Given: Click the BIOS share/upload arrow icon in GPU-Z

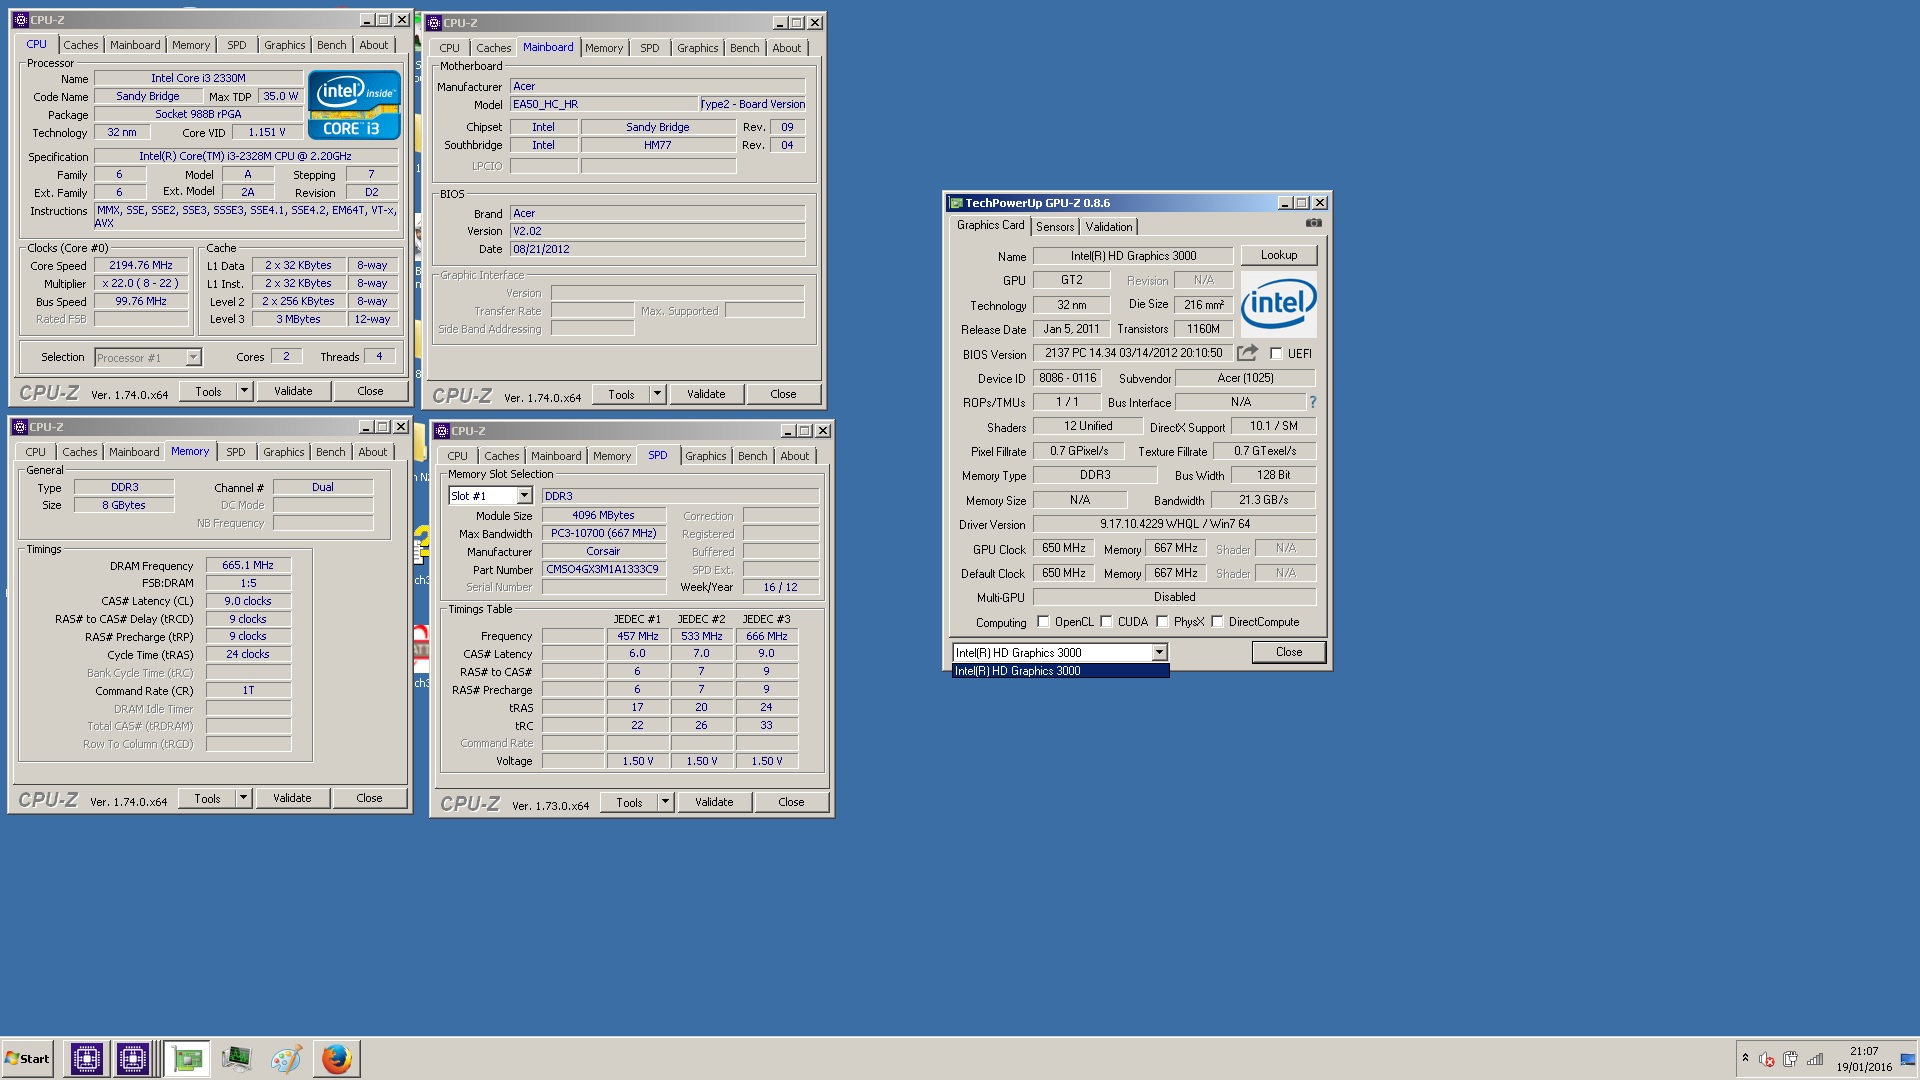Looking at the screenshot, I should click(1247, 353).
